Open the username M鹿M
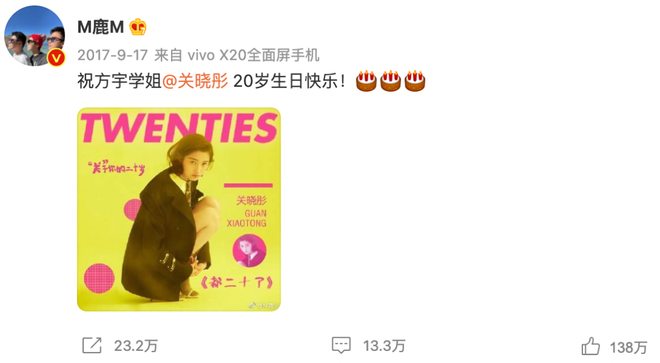This screenshot has height=363, width=660. click(x=101, y=27)
